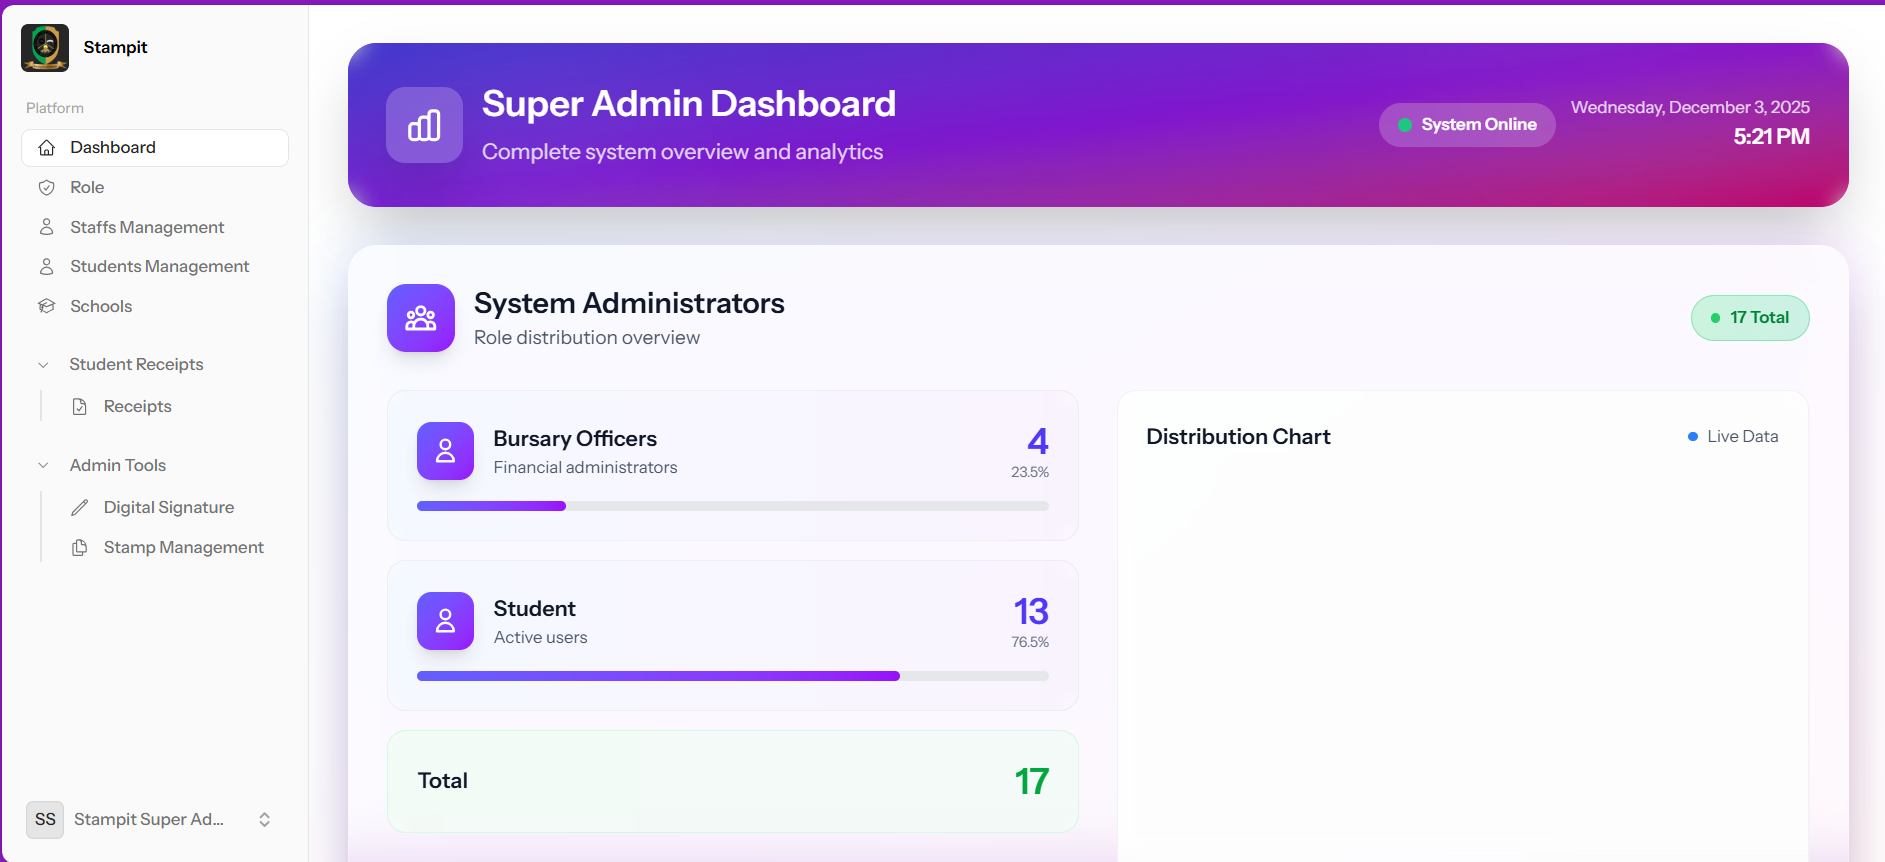This screenshot has height=862, width=1885.
Task: Collapse the Admin Tools section
Action: (x=43, y=466)
